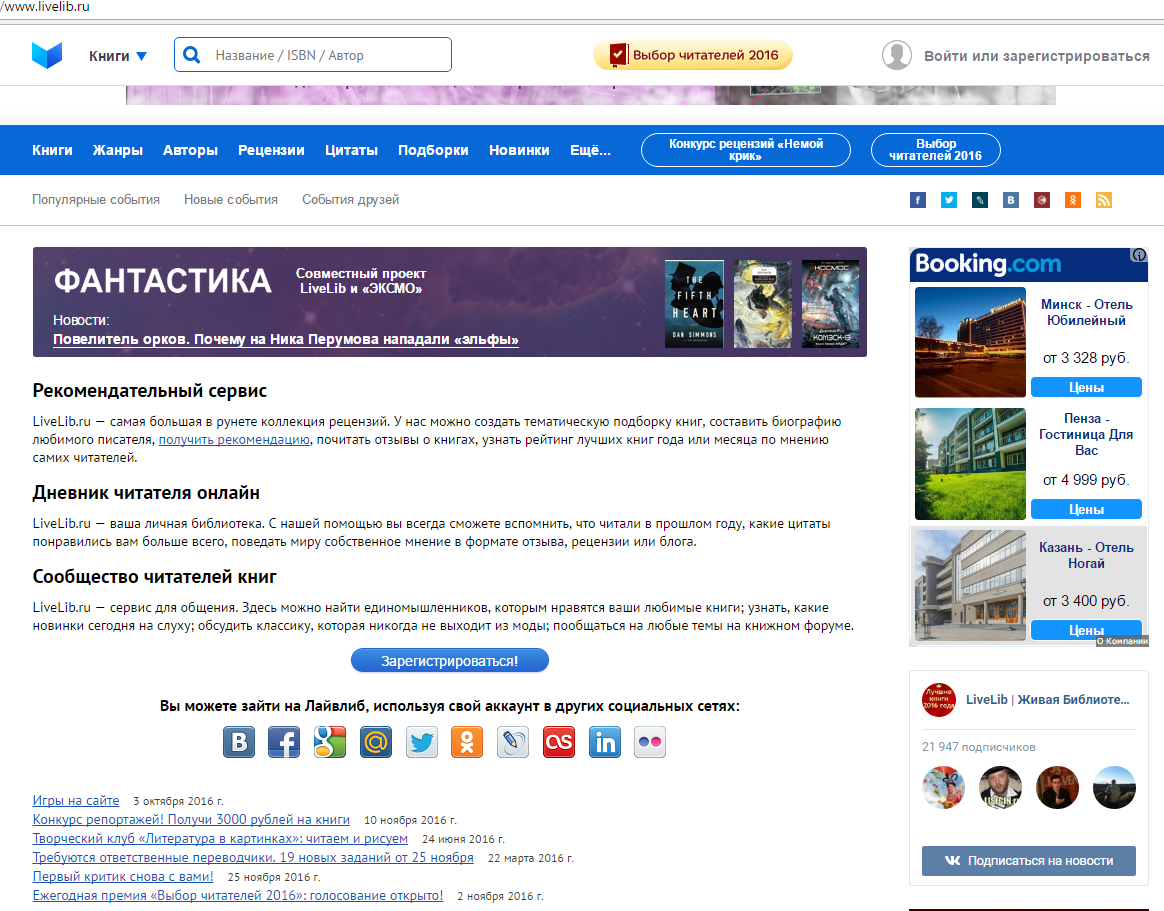
Task: Click the magnifier search icon
Action: point(192,55)
